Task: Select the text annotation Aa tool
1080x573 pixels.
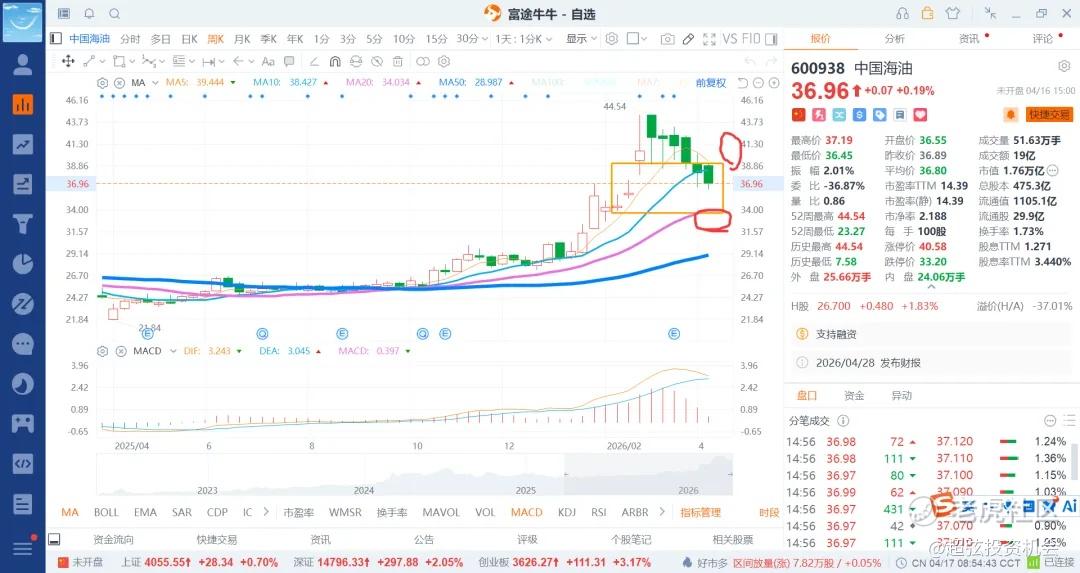Action: pyautogui.click(x=269, y=61)
